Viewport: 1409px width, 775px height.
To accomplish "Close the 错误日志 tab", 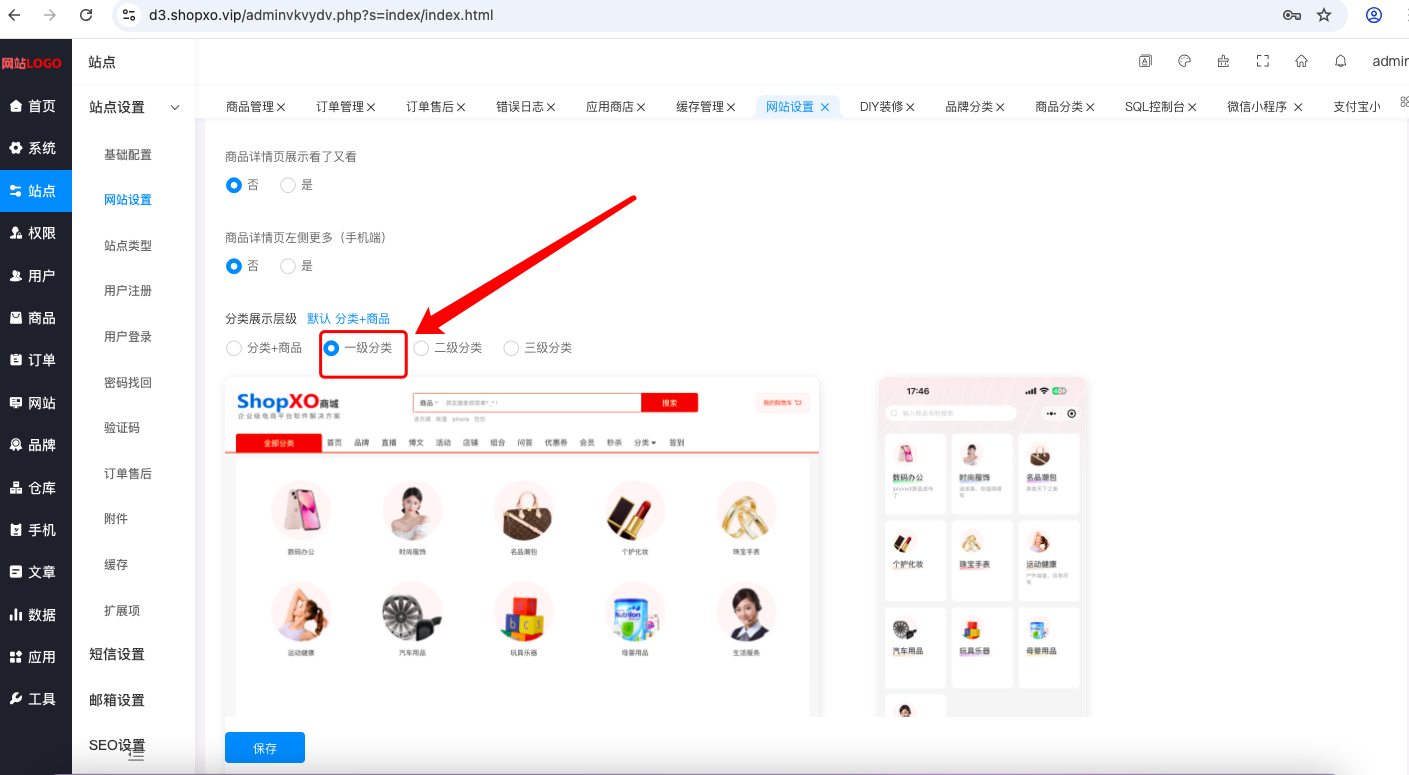I will coord(551,107).
